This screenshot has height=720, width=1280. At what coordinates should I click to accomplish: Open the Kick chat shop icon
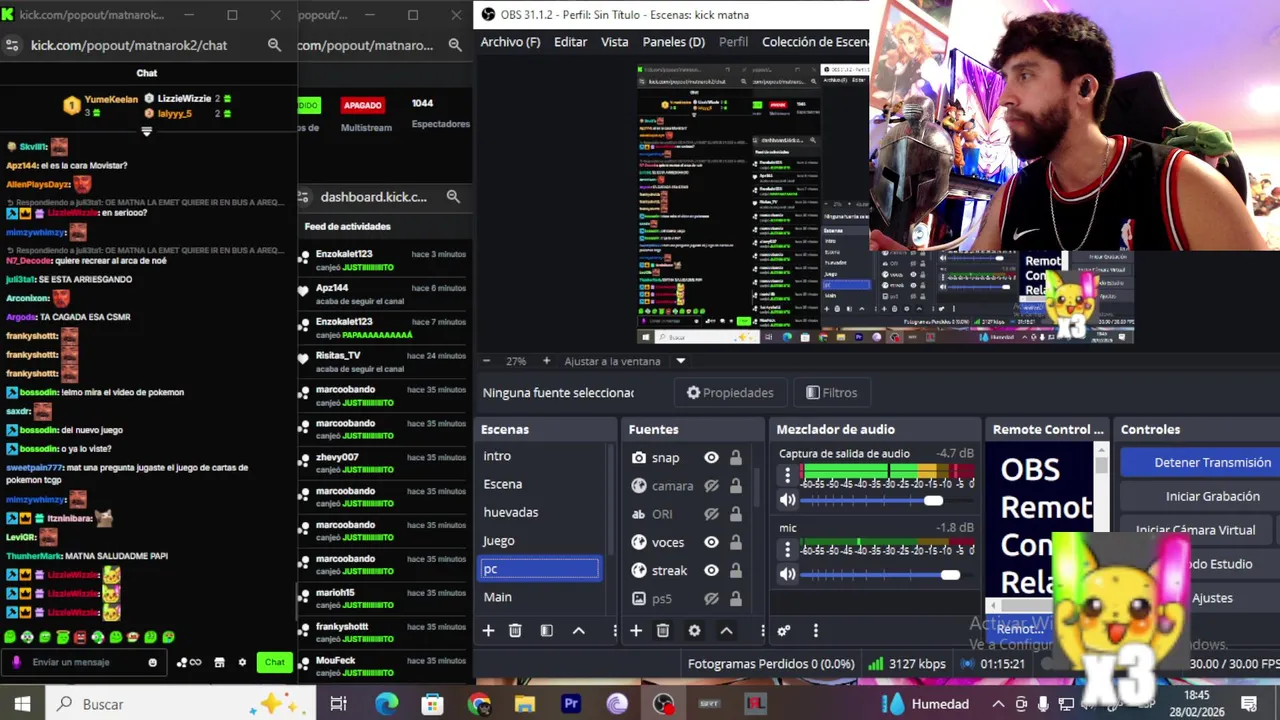pos(219,662)
